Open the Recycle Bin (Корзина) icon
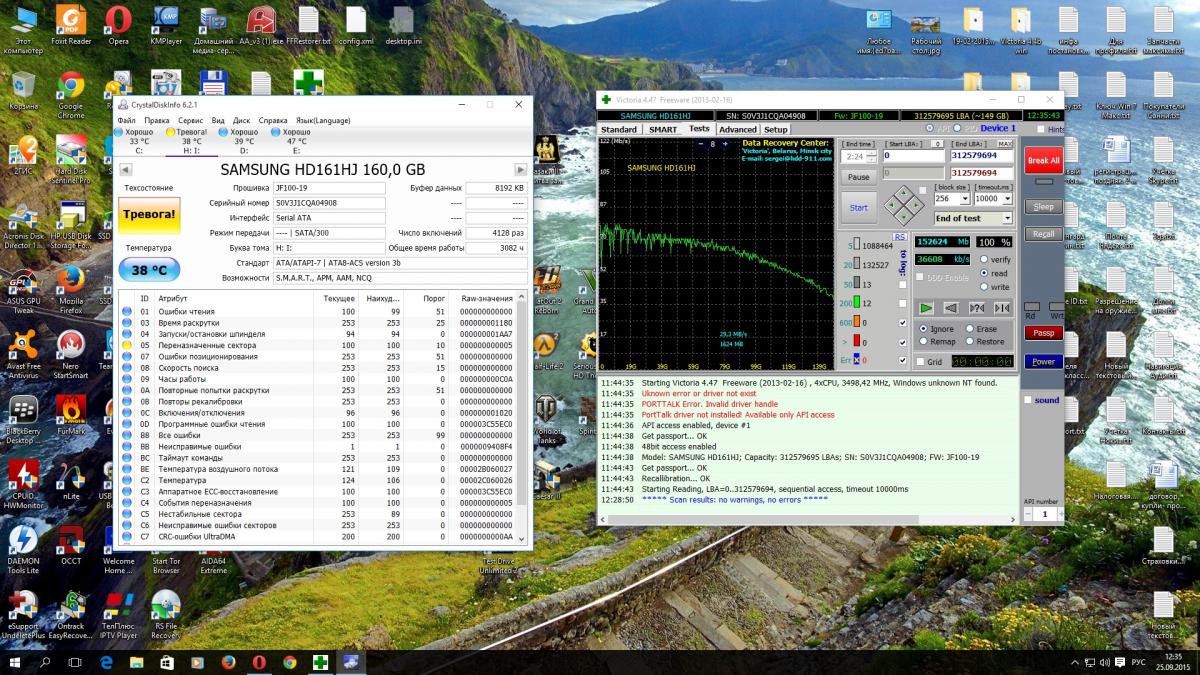The height and width of the screenshot is (675, 1200). click(x=23, y=90)
